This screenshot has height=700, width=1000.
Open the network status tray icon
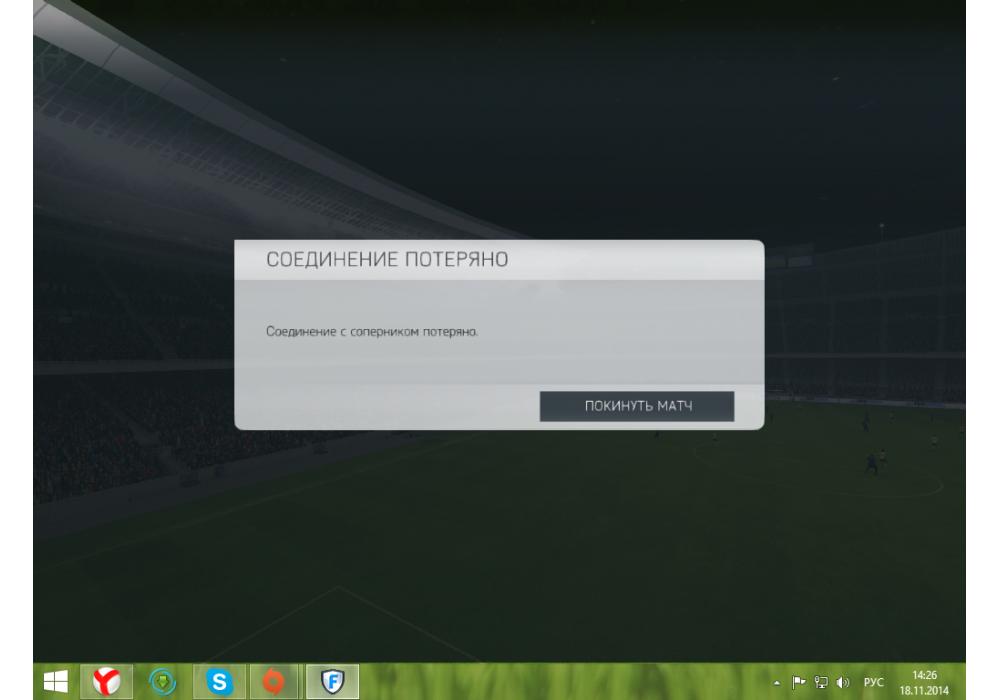coord(821,683)
